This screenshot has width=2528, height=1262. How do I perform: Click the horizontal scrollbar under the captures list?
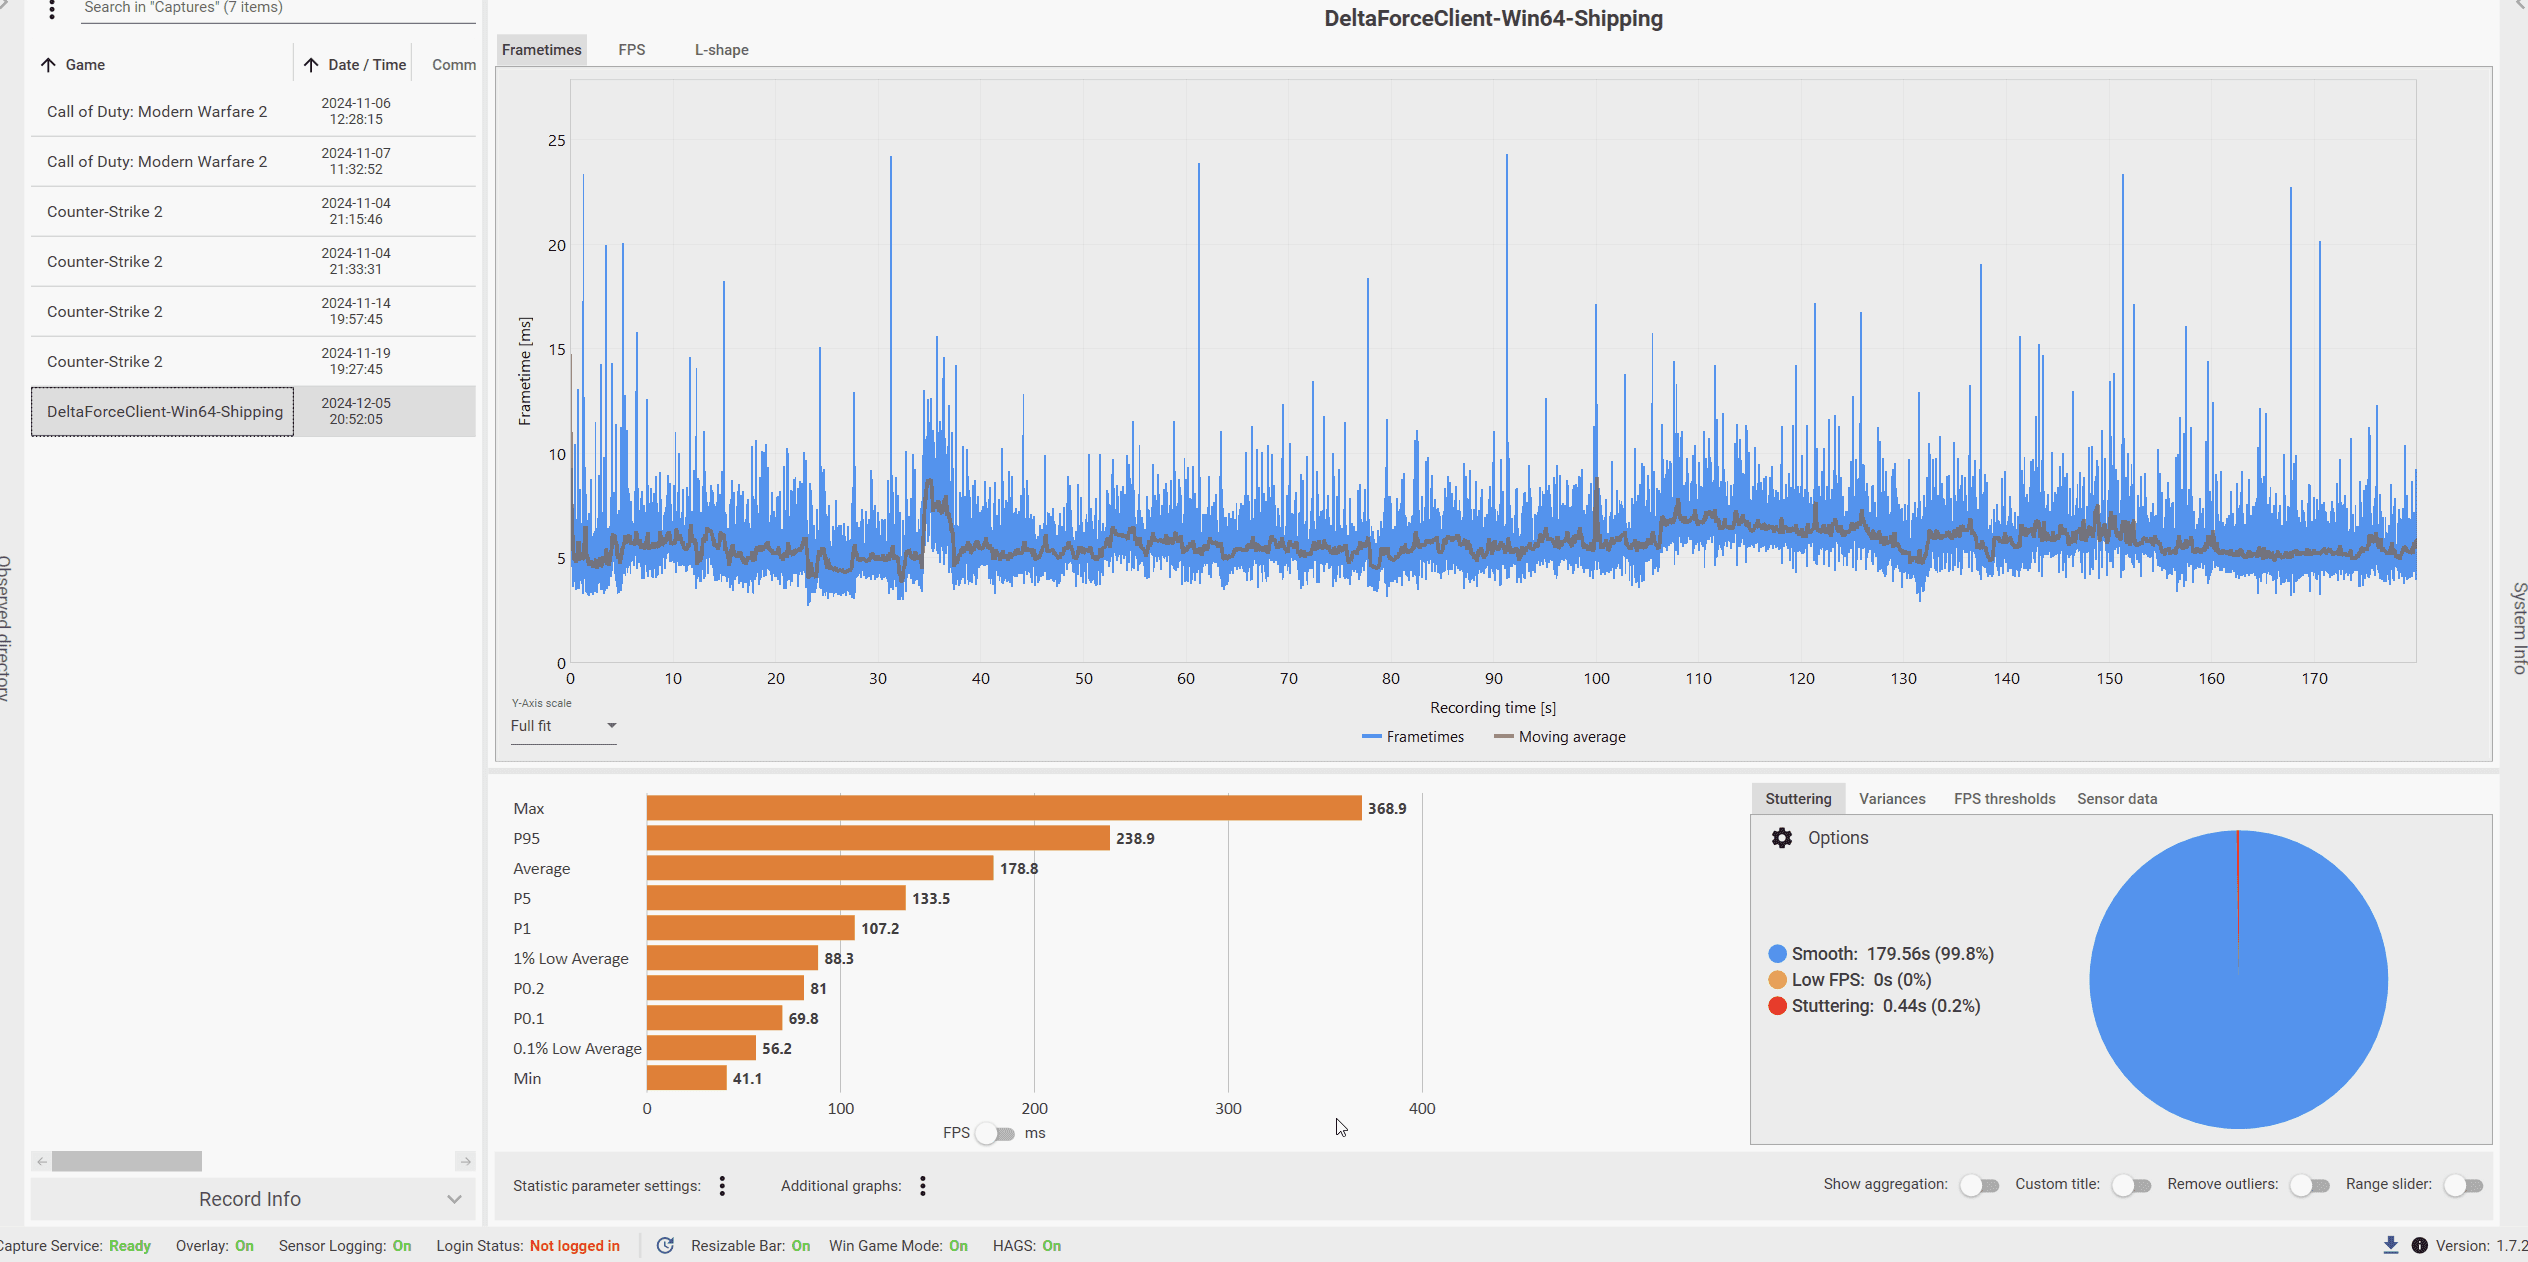[127, 1161]
